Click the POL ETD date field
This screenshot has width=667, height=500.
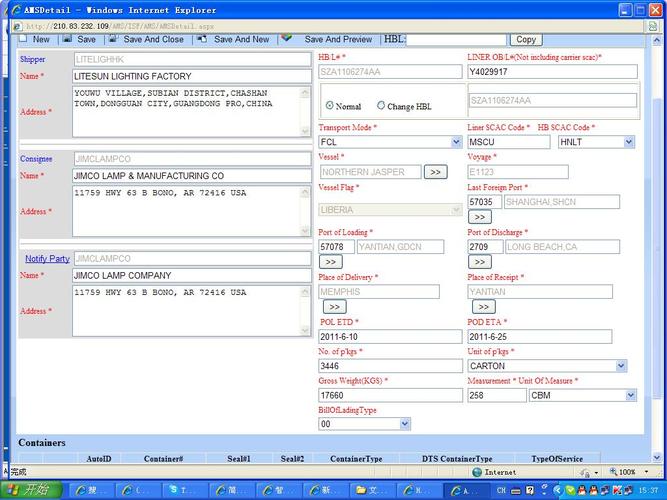[390, 337]
